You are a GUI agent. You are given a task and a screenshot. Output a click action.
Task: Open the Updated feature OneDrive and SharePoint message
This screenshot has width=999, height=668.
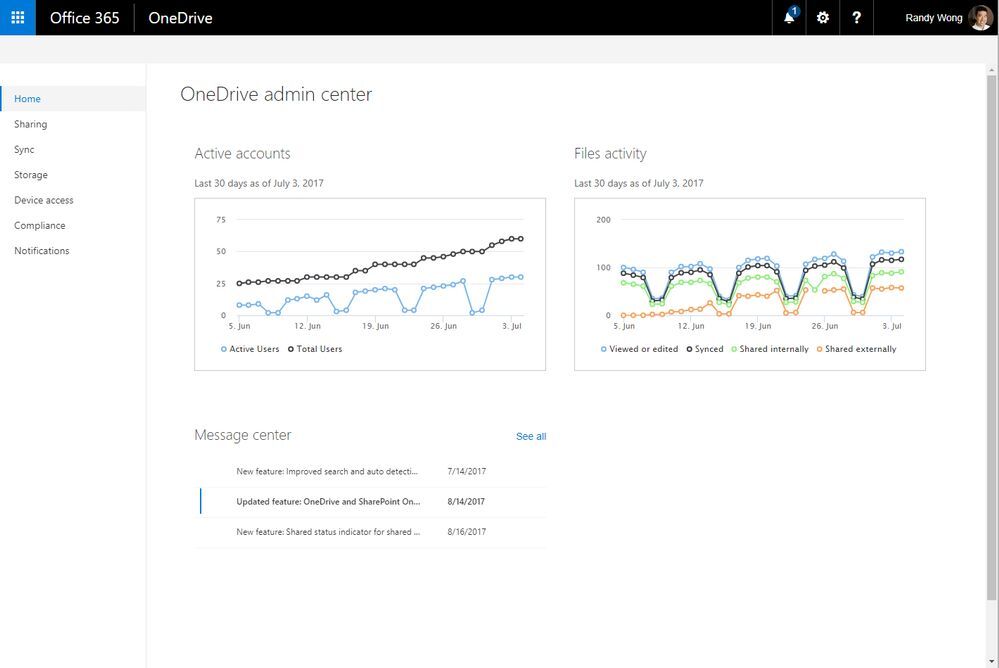pyautogui.click(x=328, y=501)
